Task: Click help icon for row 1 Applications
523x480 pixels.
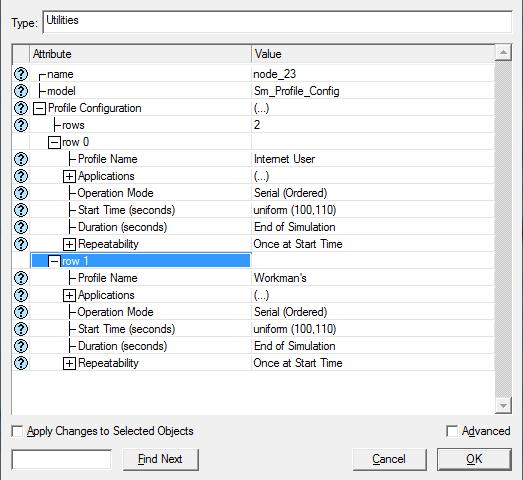Action: coord(21,295)
